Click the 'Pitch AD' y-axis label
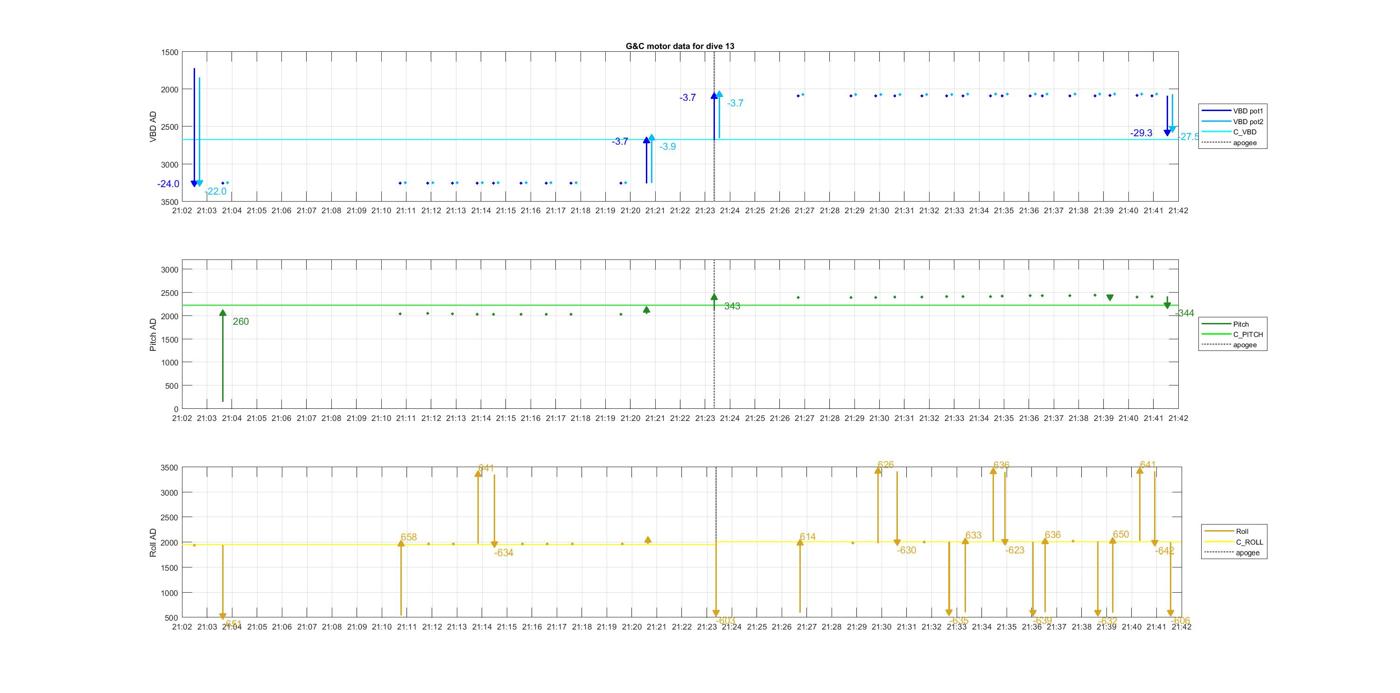Viewport: 1400px width, 693px height. 154,335
